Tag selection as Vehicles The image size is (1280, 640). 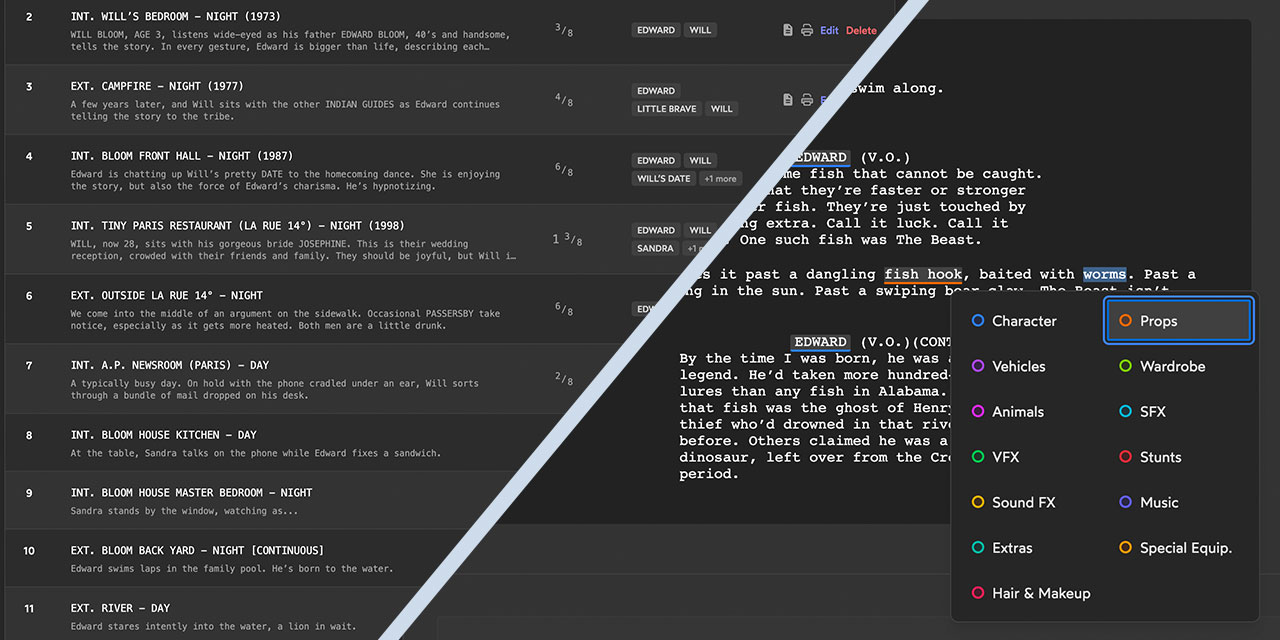coord(1018,366)
